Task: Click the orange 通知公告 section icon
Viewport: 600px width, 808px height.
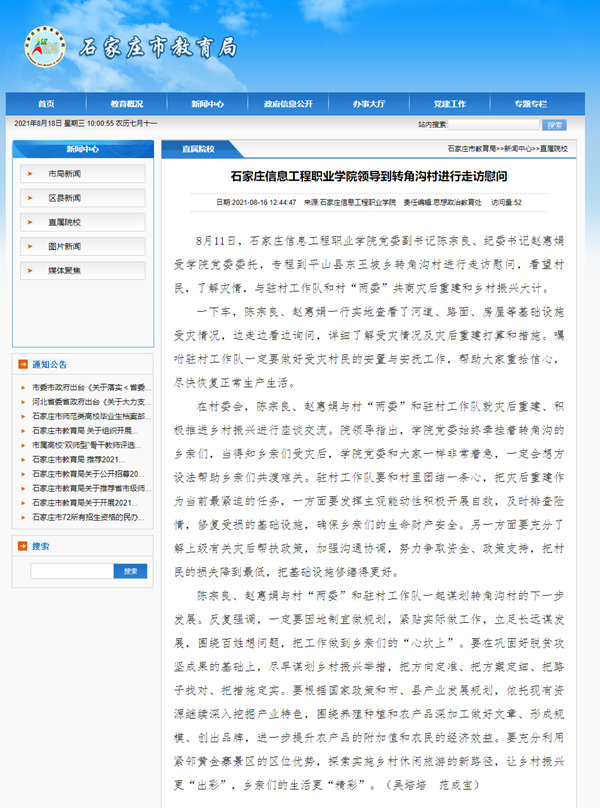Action: (23, 365)
